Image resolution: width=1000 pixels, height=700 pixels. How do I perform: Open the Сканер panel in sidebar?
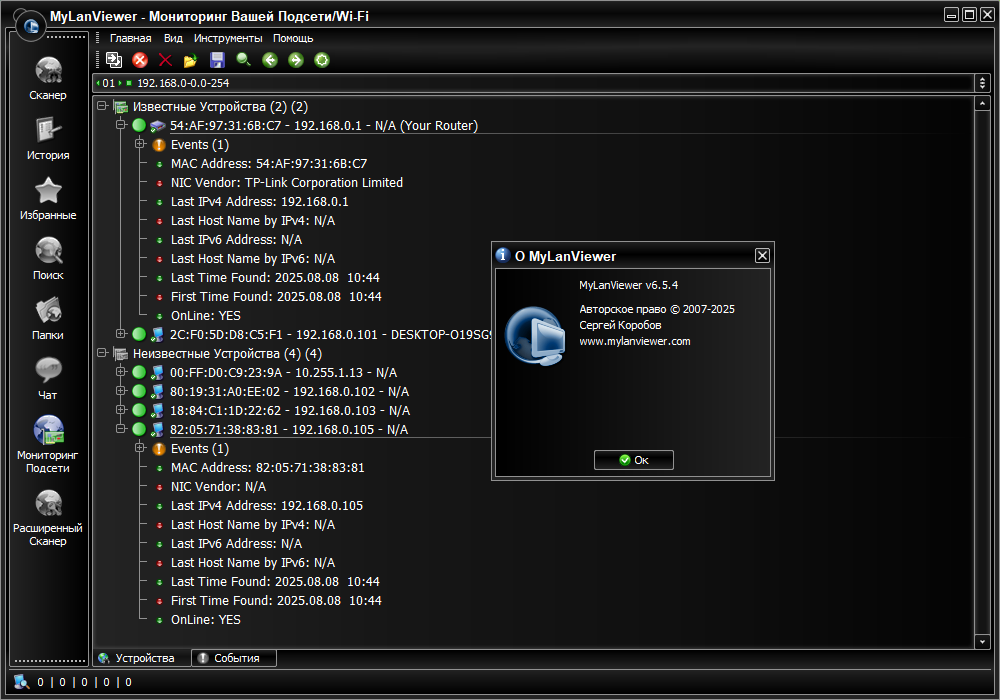tap(48, 78)
